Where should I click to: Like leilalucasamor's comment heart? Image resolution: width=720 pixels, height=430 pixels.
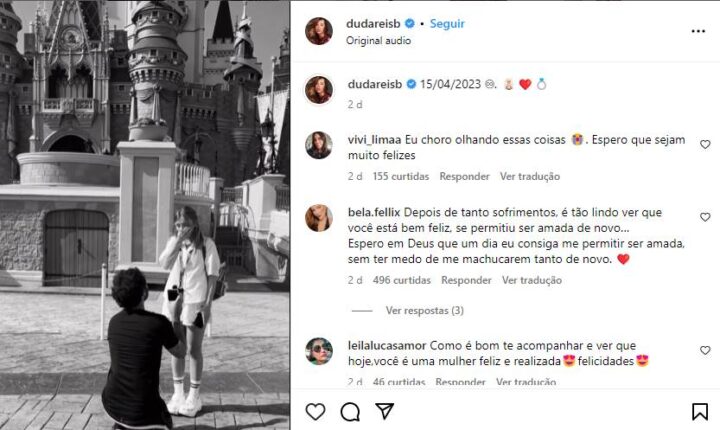click(x=705, y=350)
